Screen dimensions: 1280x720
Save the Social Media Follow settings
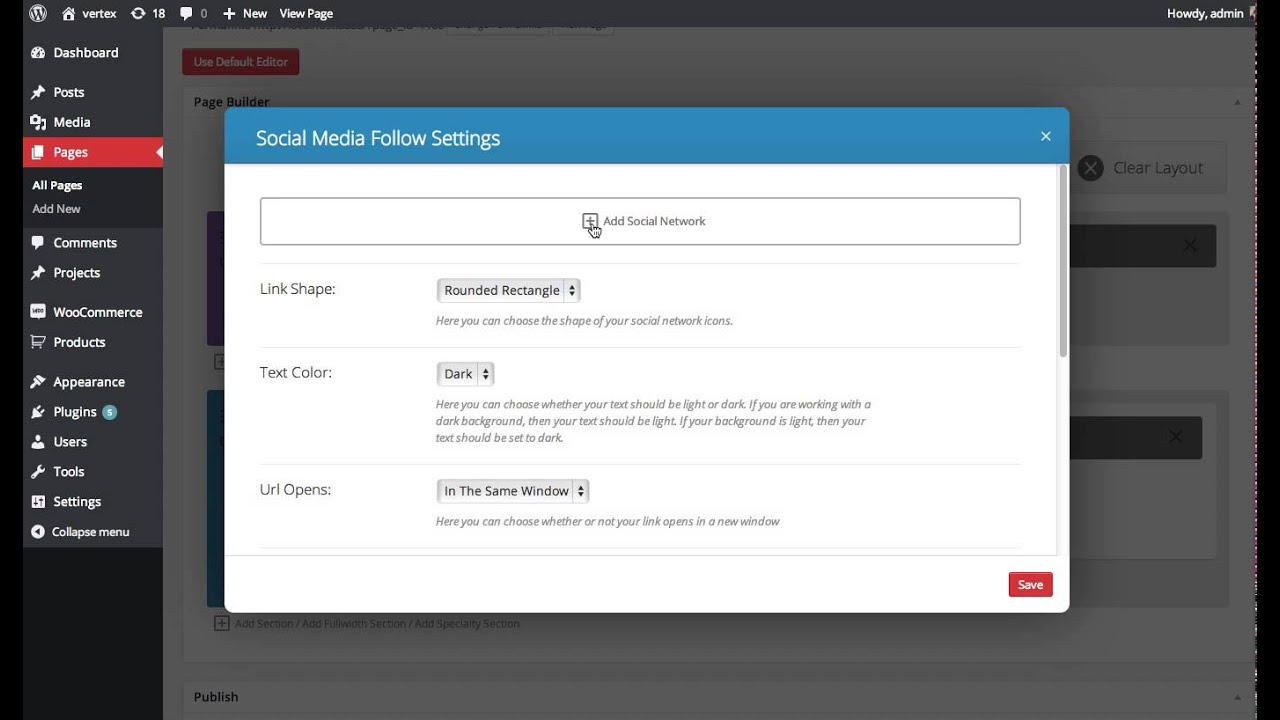tap(1030, 585)
